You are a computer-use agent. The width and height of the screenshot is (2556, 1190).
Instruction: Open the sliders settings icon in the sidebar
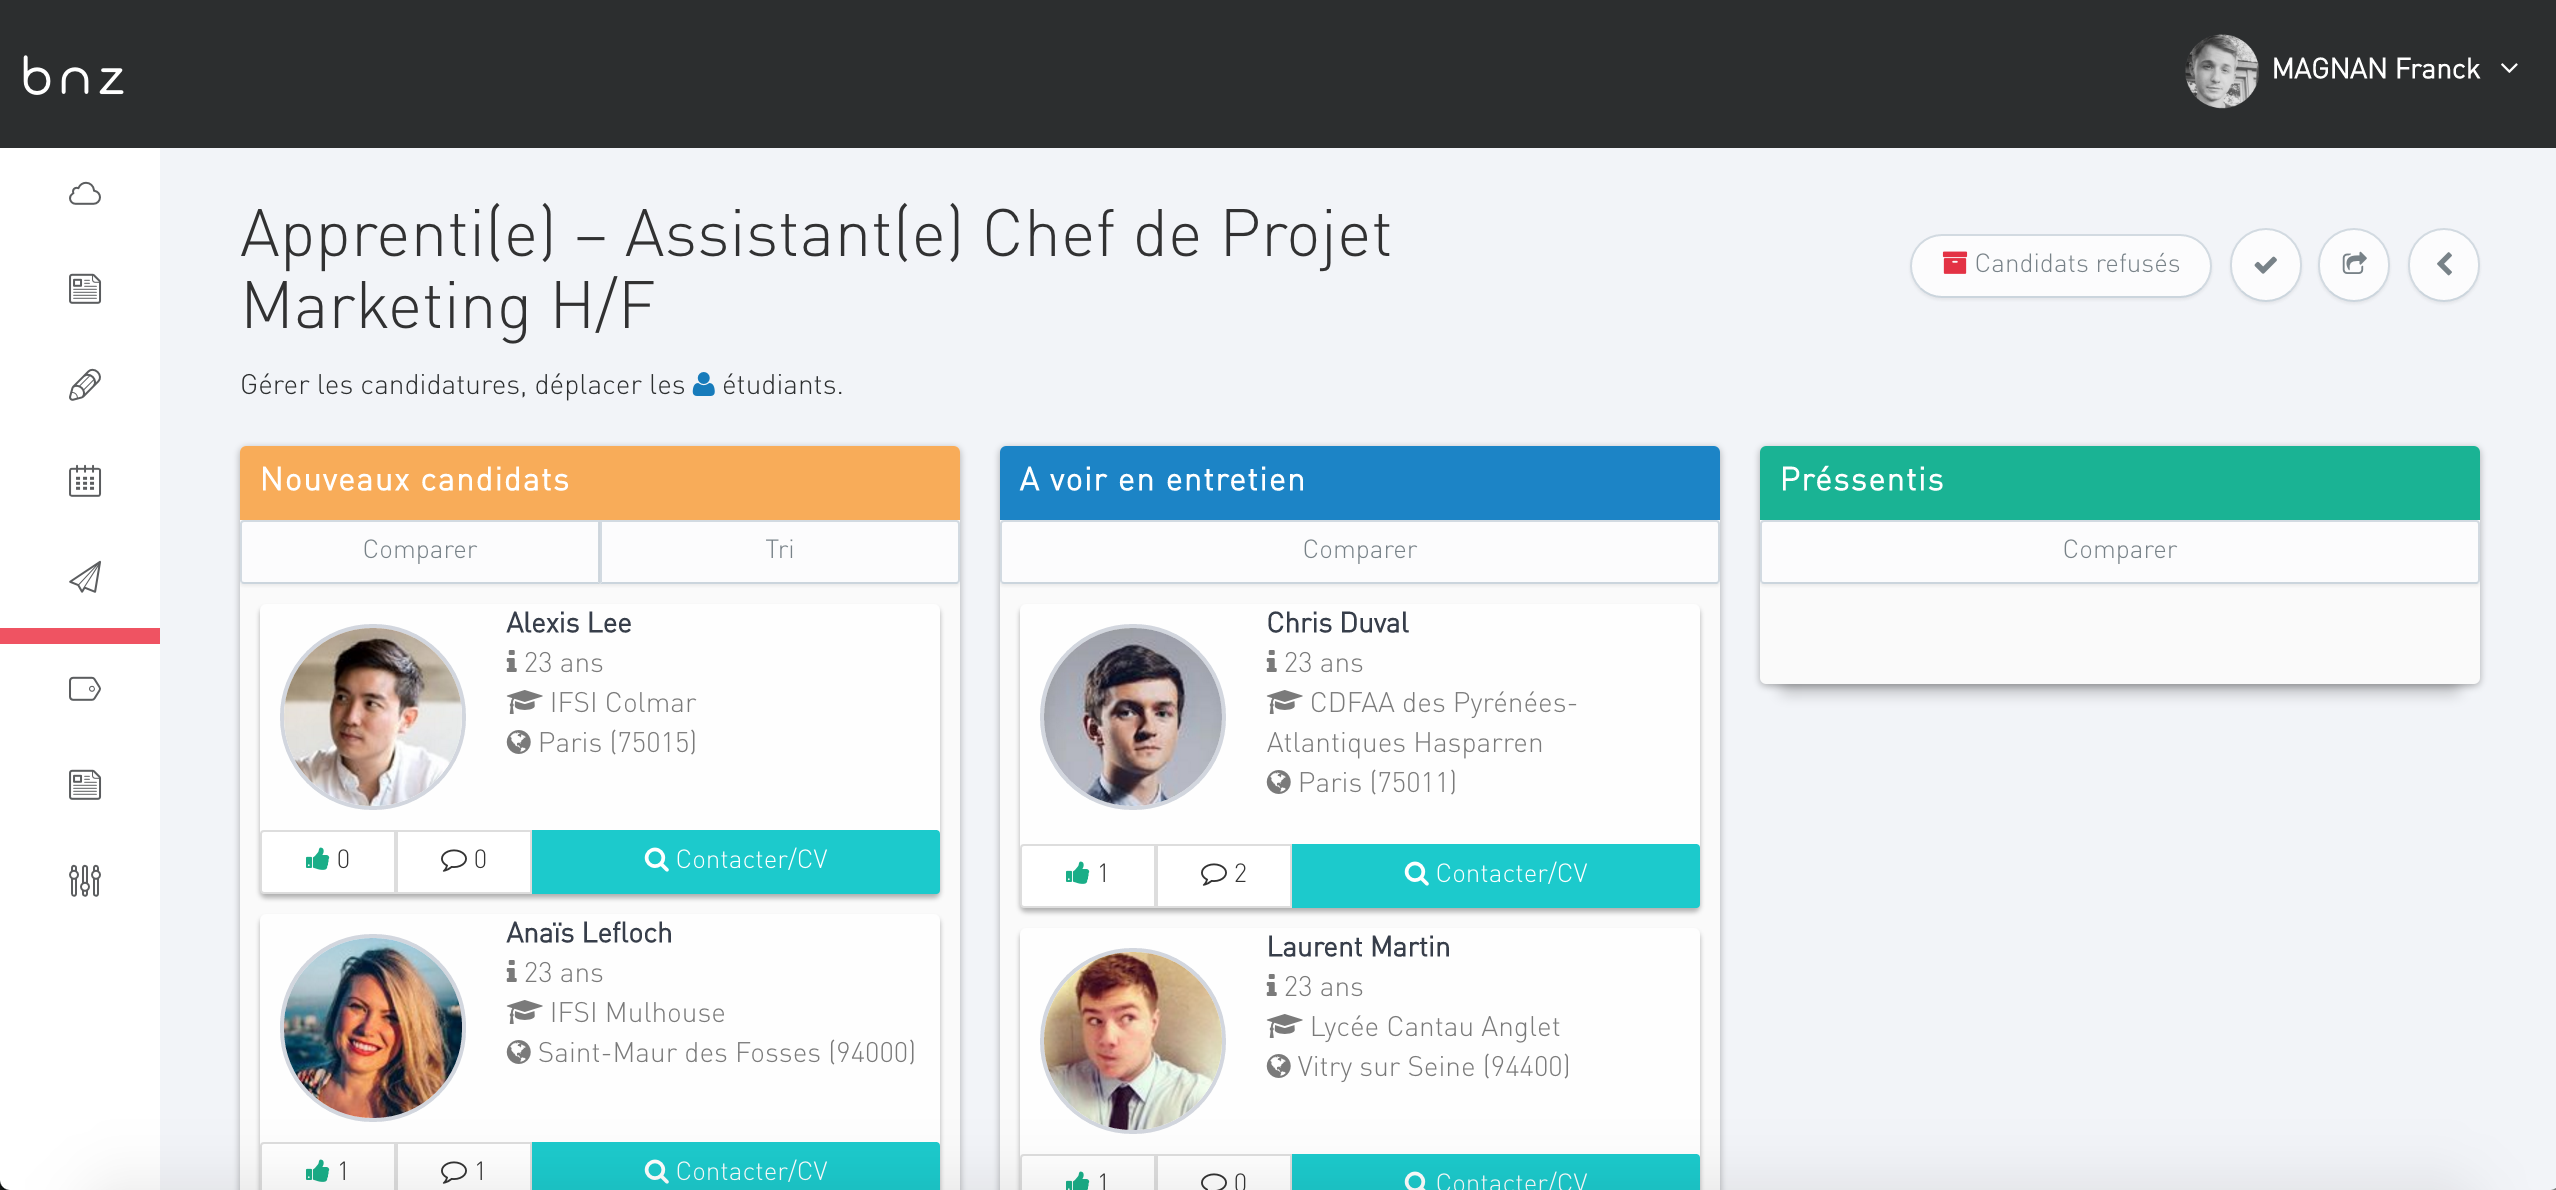(x=85, y=880)
